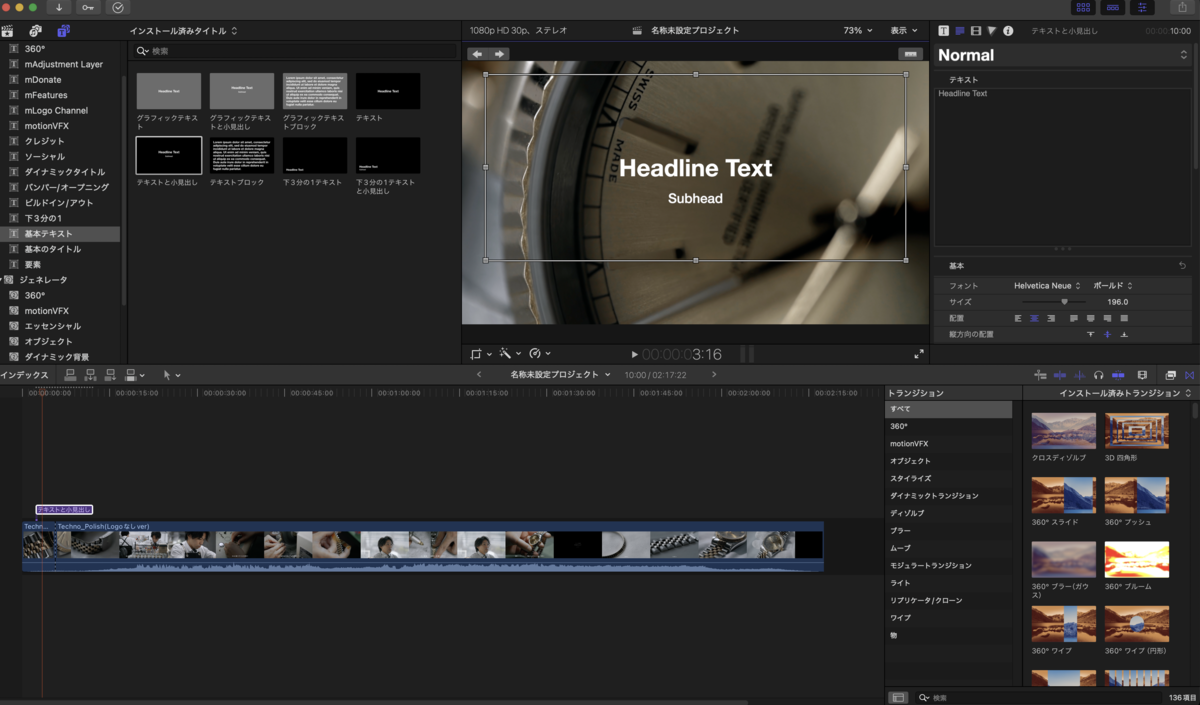Reset the 基本 section parameters
The width and height of the screenshot is (1200, 705).
1183,266
